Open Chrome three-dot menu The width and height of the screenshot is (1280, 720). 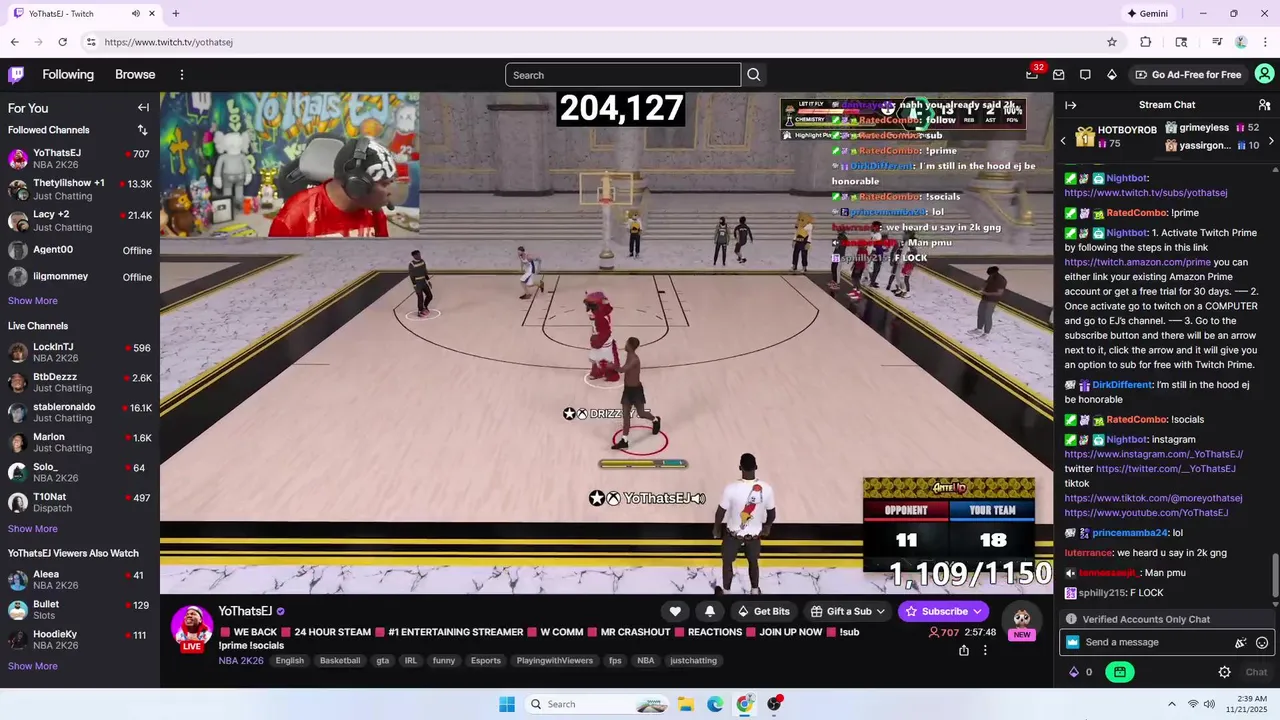1265,42
